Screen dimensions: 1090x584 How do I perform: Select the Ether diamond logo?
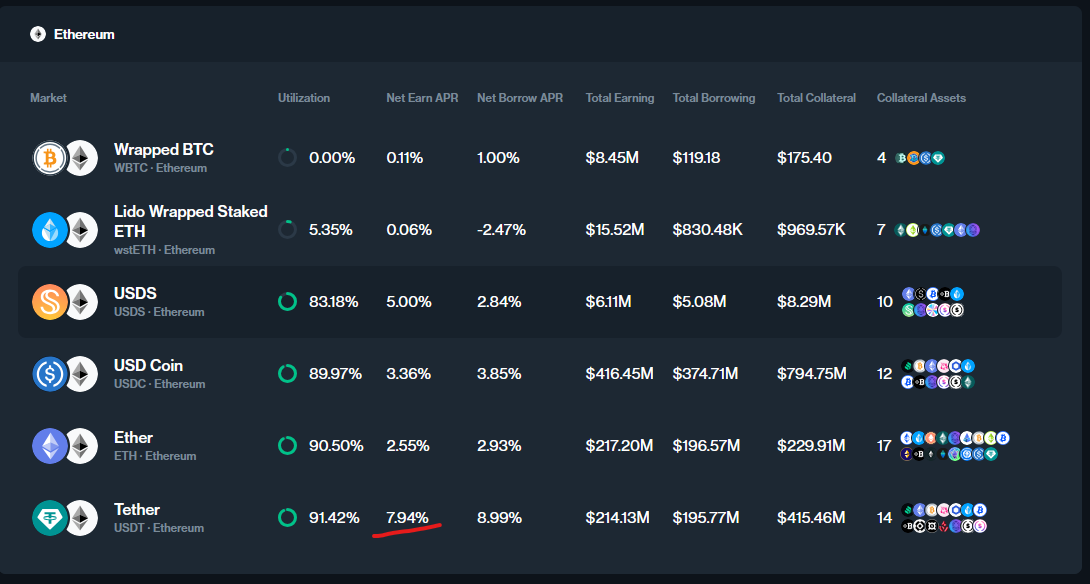pyautogui.click(x=52, y=445)
